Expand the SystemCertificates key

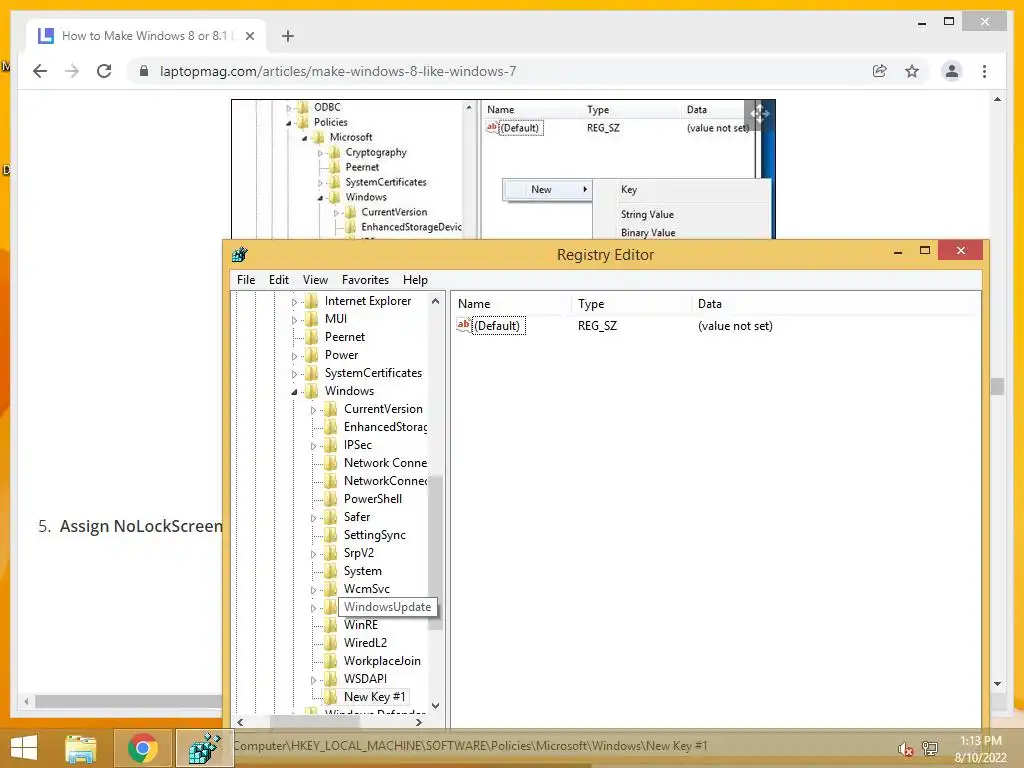pos(294,374)
